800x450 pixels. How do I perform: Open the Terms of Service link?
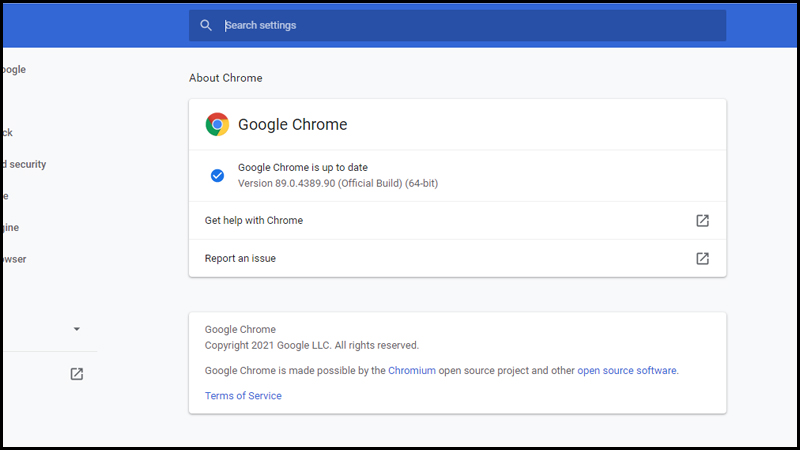(x=243, y=396)
